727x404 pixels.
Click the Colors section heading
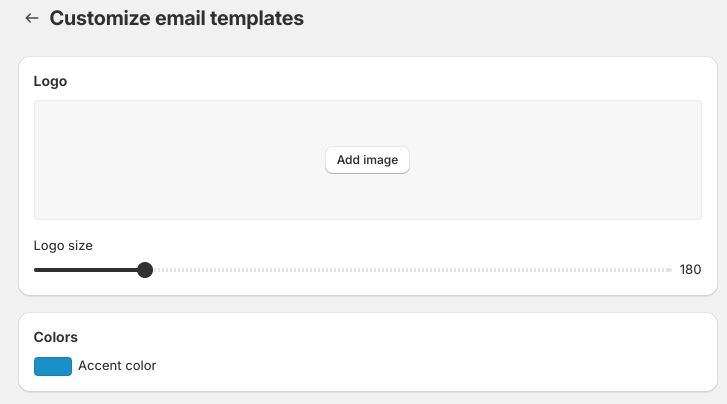coord(56,338)
